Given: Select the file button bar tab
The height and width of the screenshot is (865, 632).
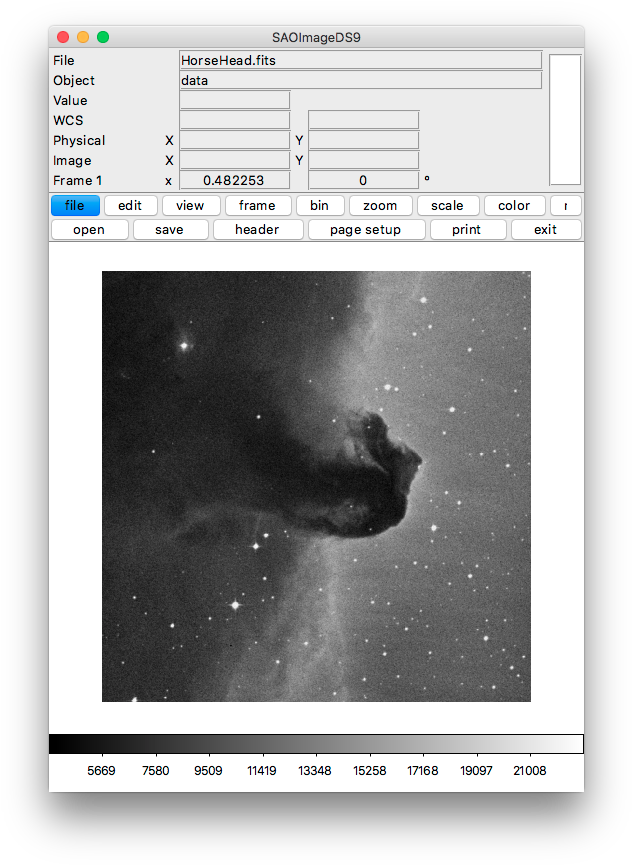Looking at the screenshot, I should [x=75, y=205].
